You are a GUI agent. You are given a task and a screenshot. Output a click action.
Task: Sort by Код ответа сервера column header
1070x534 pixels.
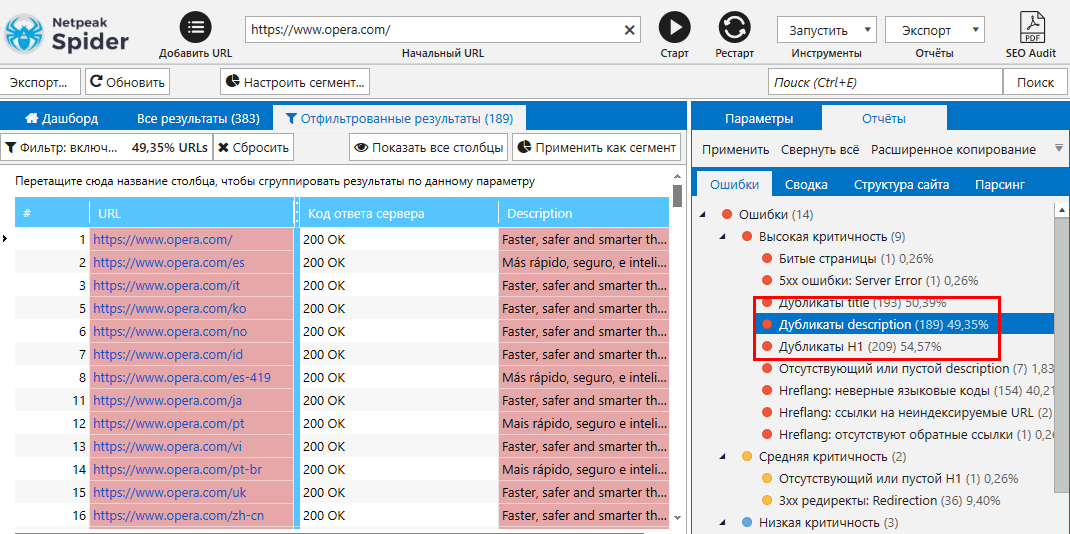[x=399, y=213]
